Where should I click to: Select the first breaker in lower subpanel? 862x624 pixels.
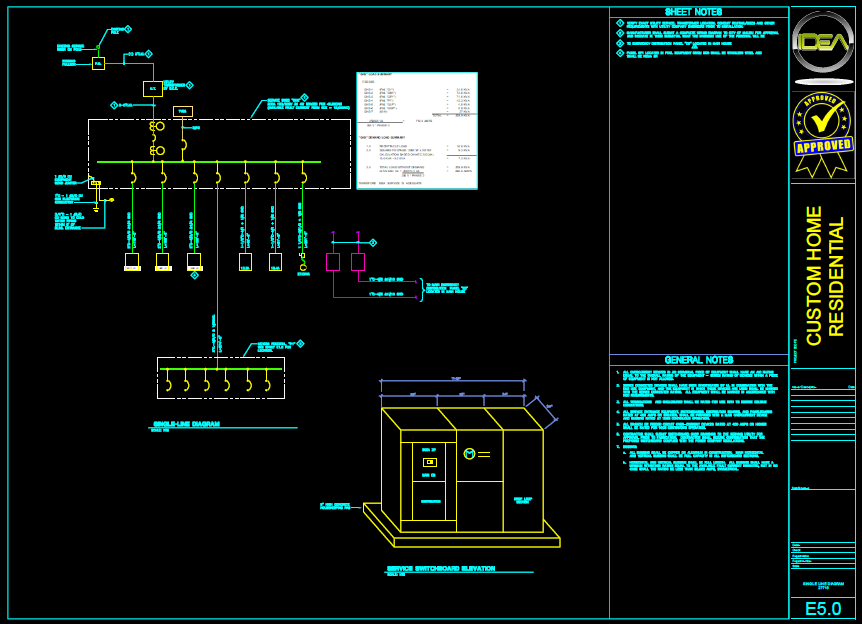[x=168, y=383]
